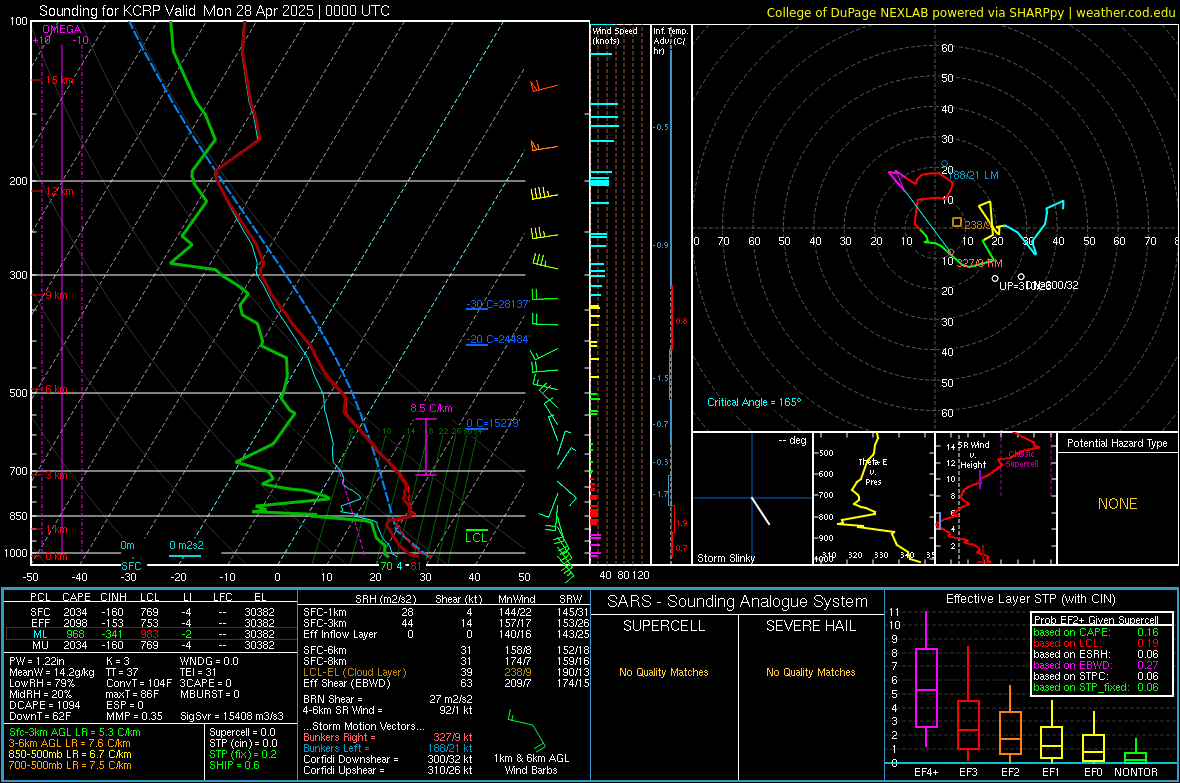This screenshot has height=783, width=1180.
Task: Click the DCAPE = 1094 value
Action: point(44,705)
